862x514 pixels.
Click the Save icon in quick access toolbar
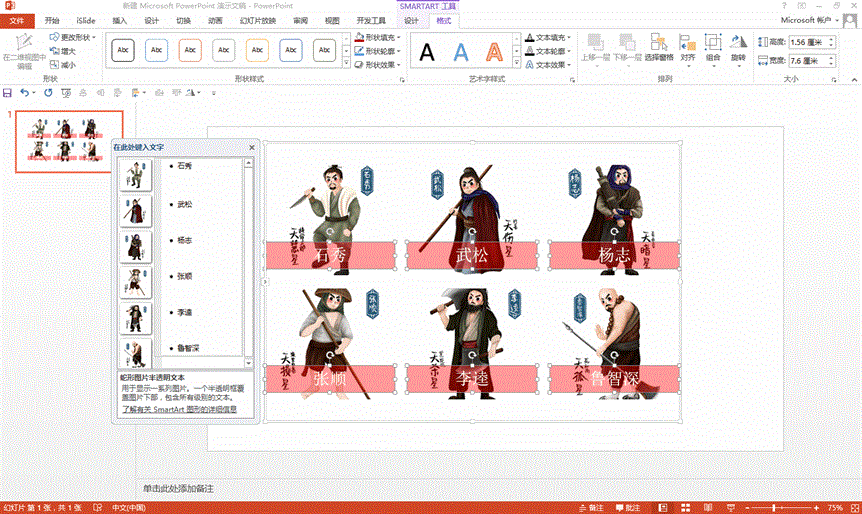[8, 92]
